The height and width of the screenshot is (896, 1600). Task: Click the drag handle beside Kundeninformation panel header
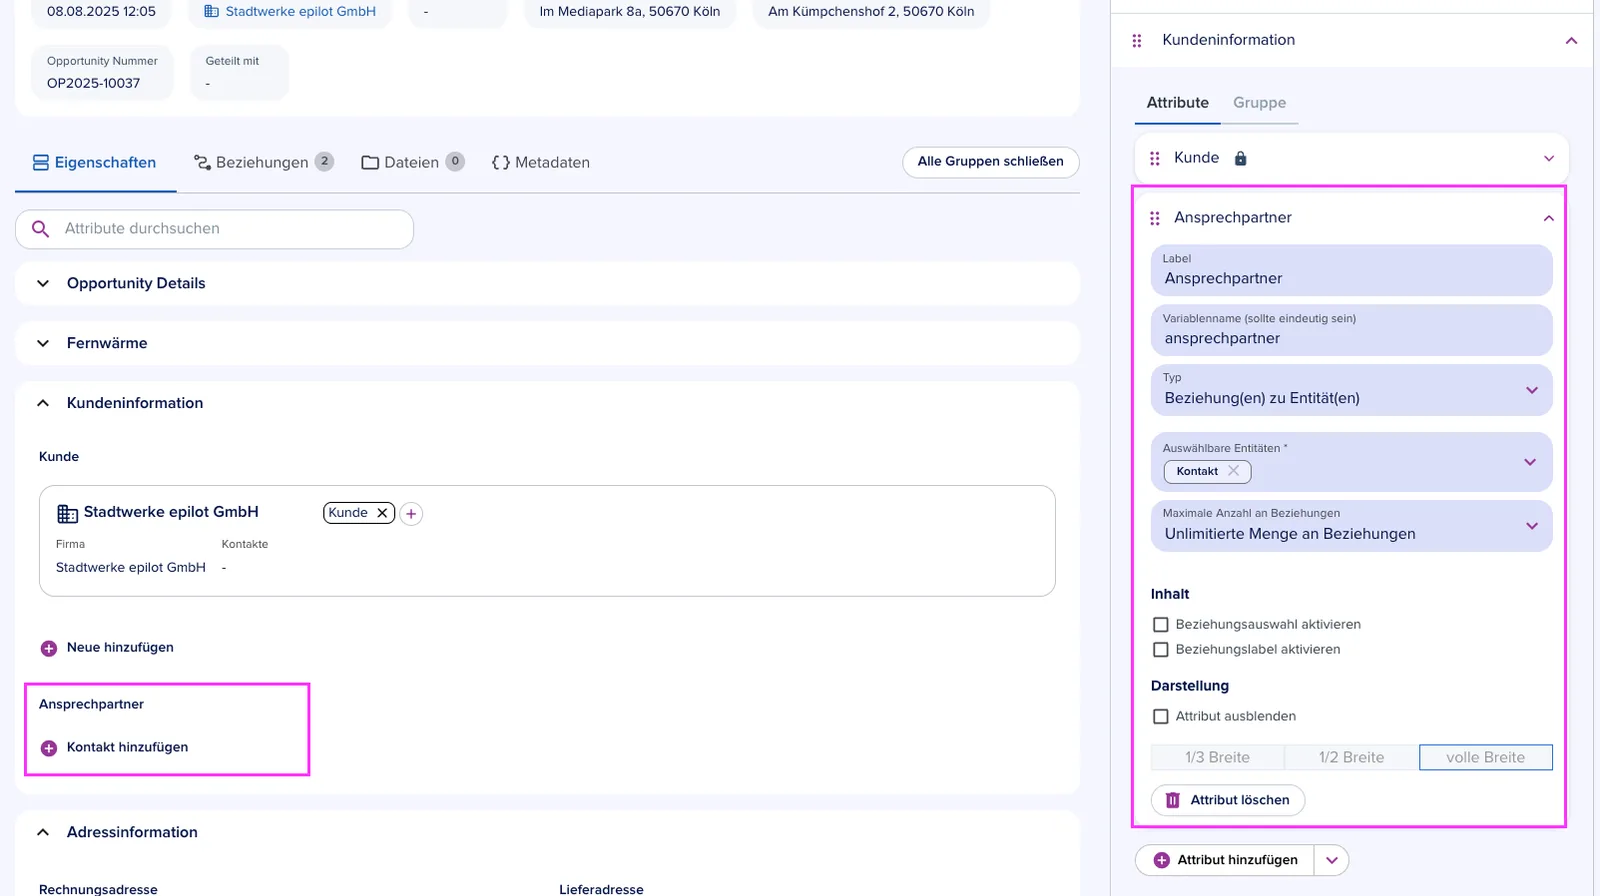1137,41
